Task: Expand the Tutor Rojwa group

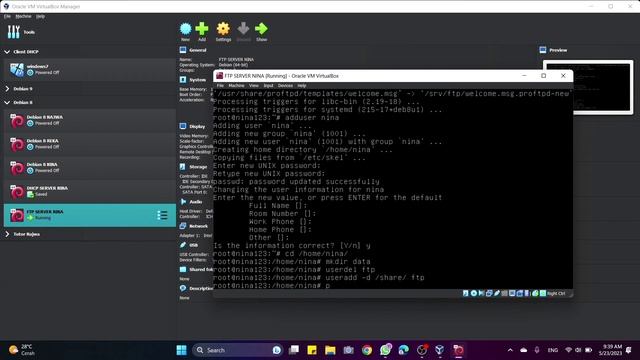Action: tap(7, 234)
